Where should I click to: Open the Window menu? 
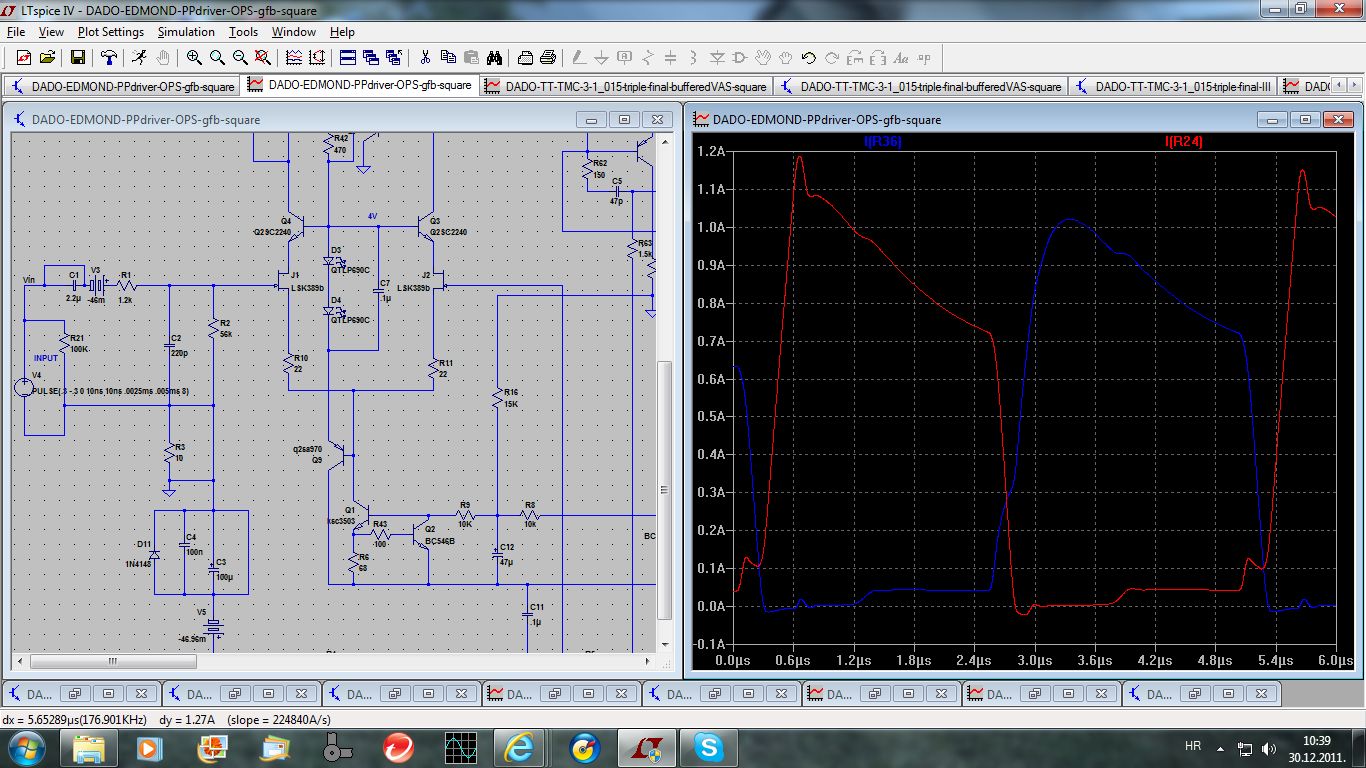click(x=294, y=32)
